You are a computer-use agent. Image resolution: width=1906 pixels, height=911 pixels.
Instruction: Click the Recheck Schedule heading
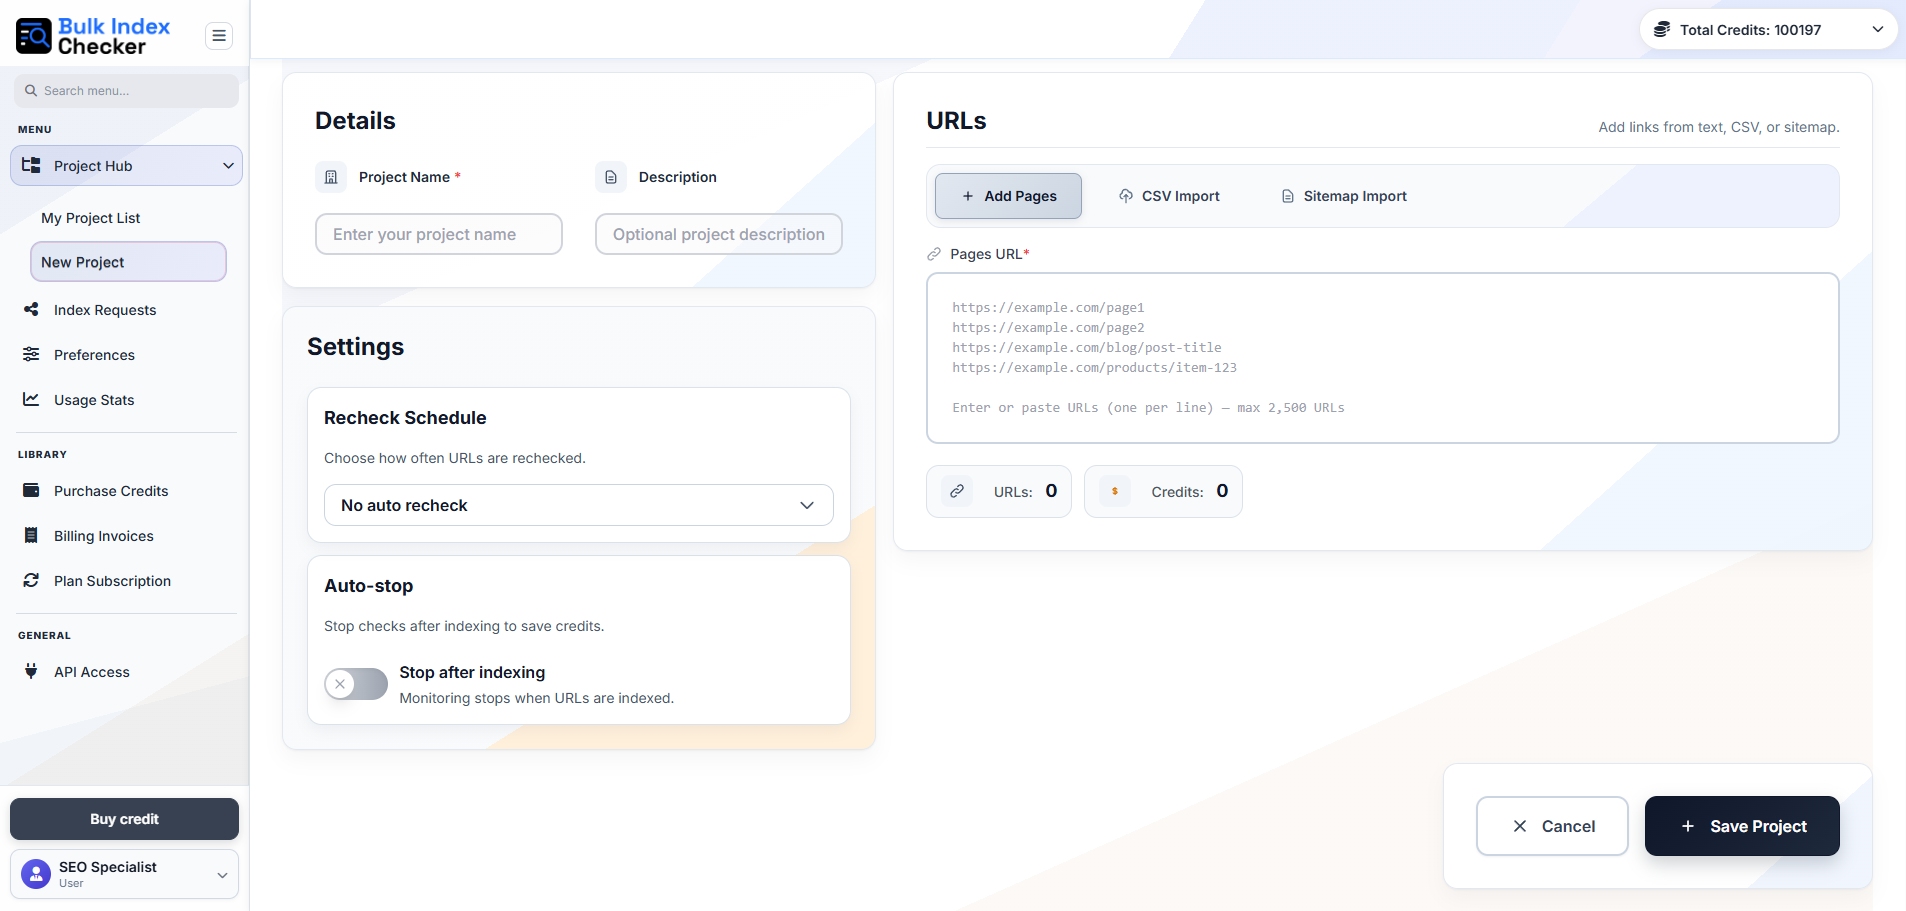click(x=405, y=418)
